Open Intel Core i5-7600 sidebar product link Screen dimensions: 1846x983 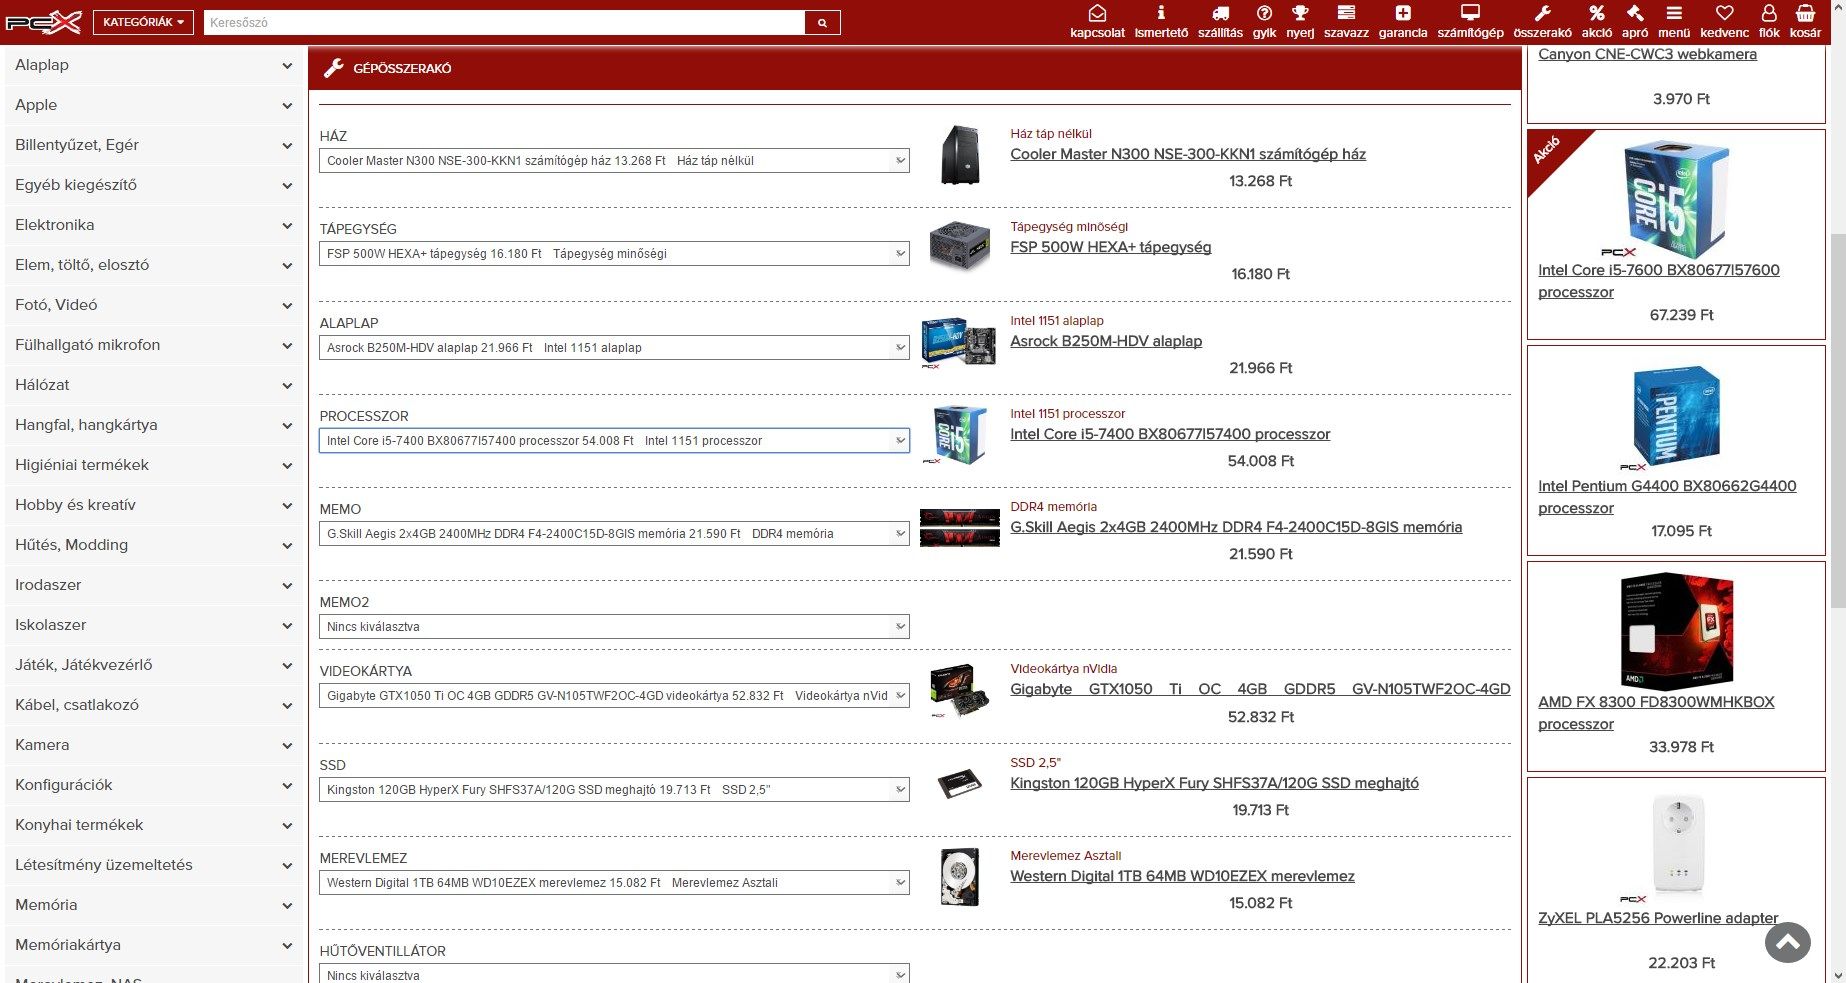tap(1658, 281)
